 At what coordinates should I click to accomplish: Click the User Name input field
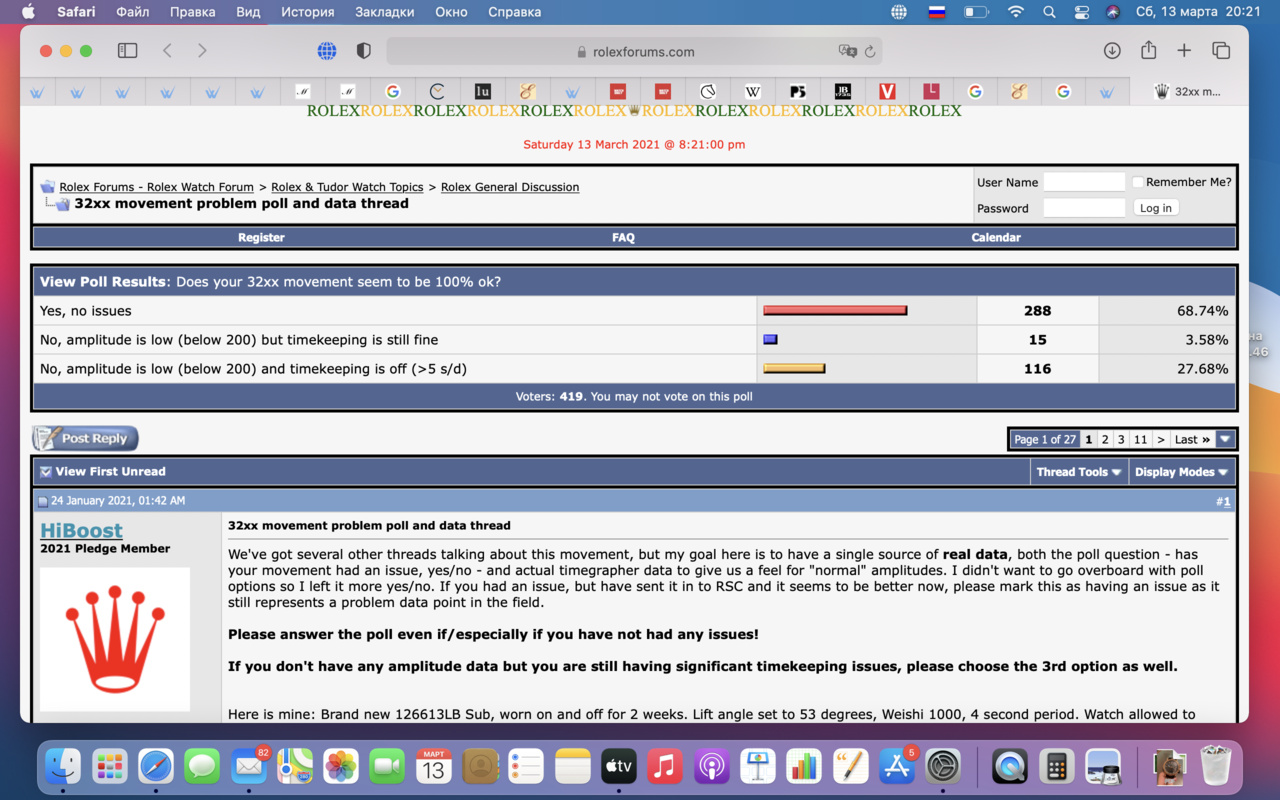point(1084,182)
